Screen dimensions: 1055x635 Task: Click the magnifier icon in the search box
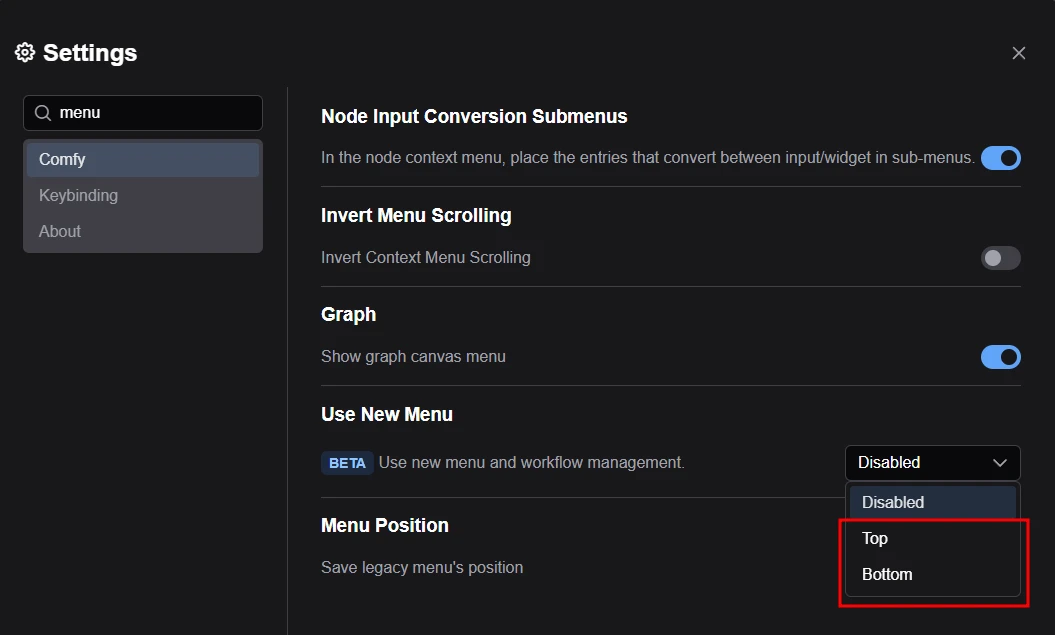[43, 113]
